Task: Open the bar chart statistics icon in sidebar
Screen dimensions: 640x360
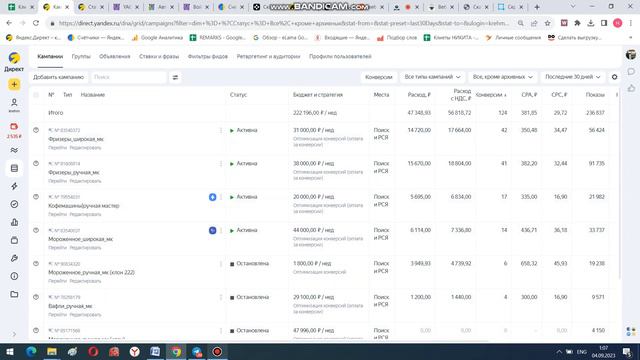Action: click(x=14, y=222)
